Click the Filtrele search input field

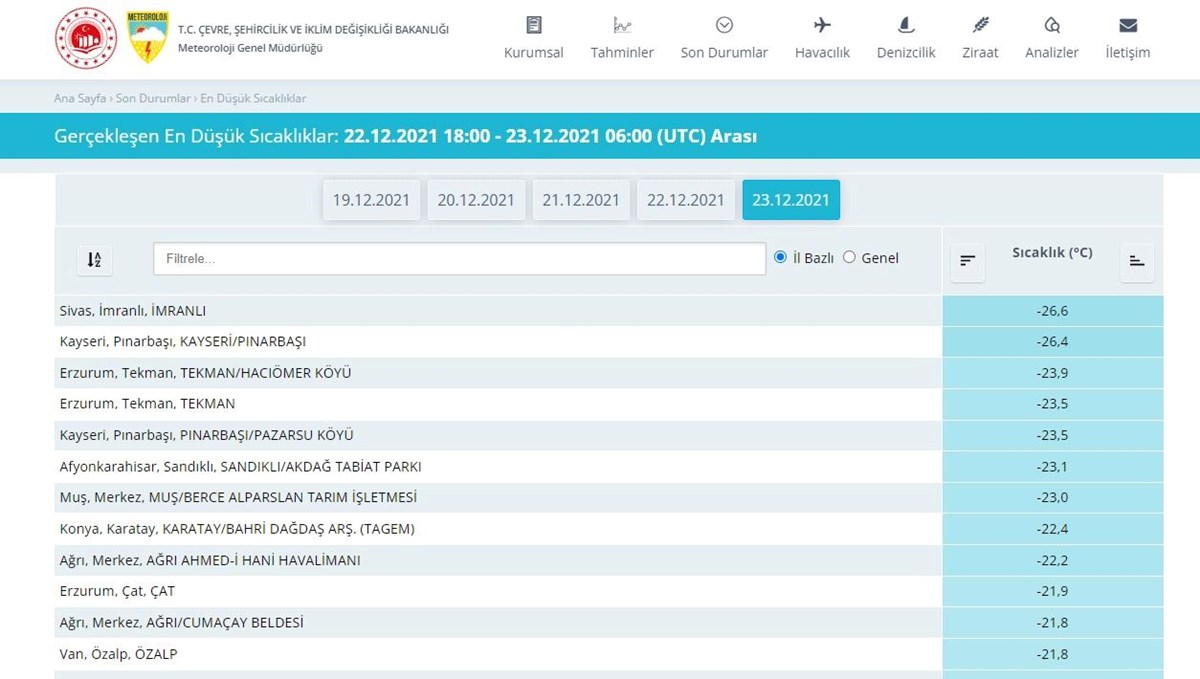point(459,259)
